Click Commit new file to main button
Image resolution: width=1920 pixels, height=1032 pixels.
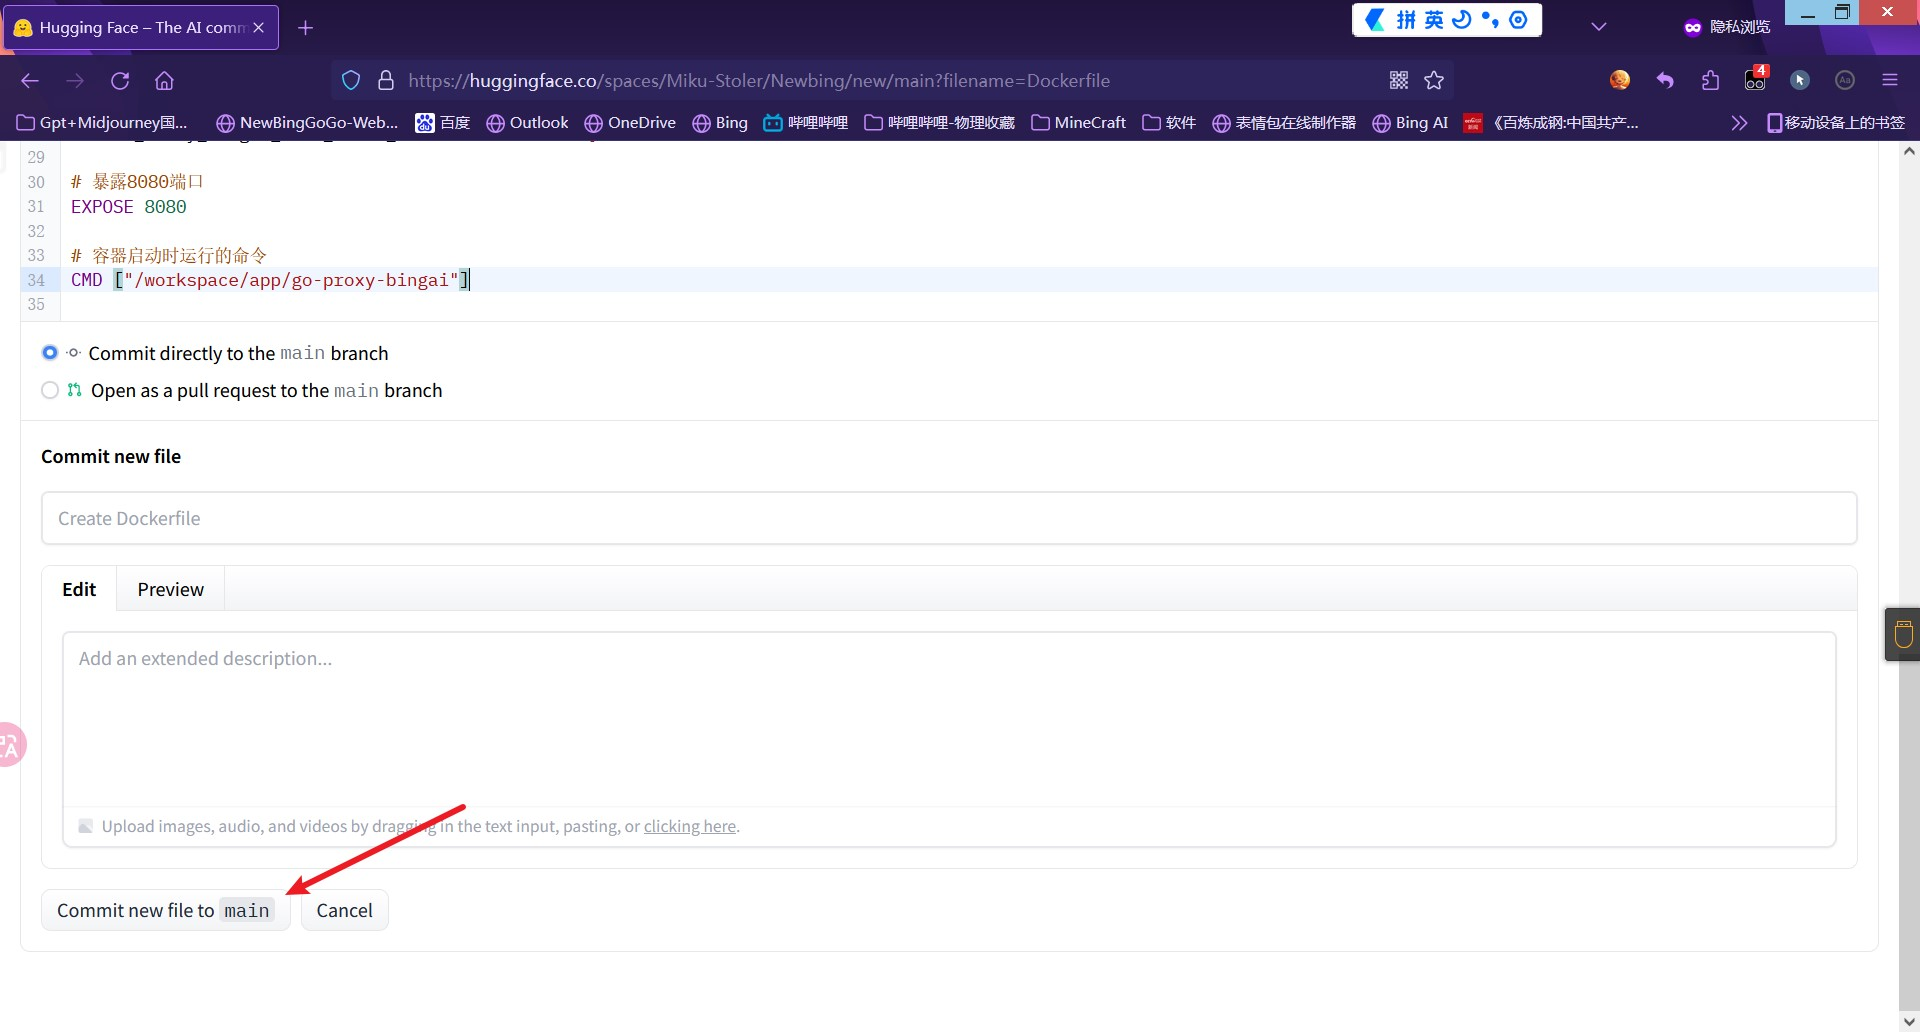pyautogui.click(x=165, y=910)
